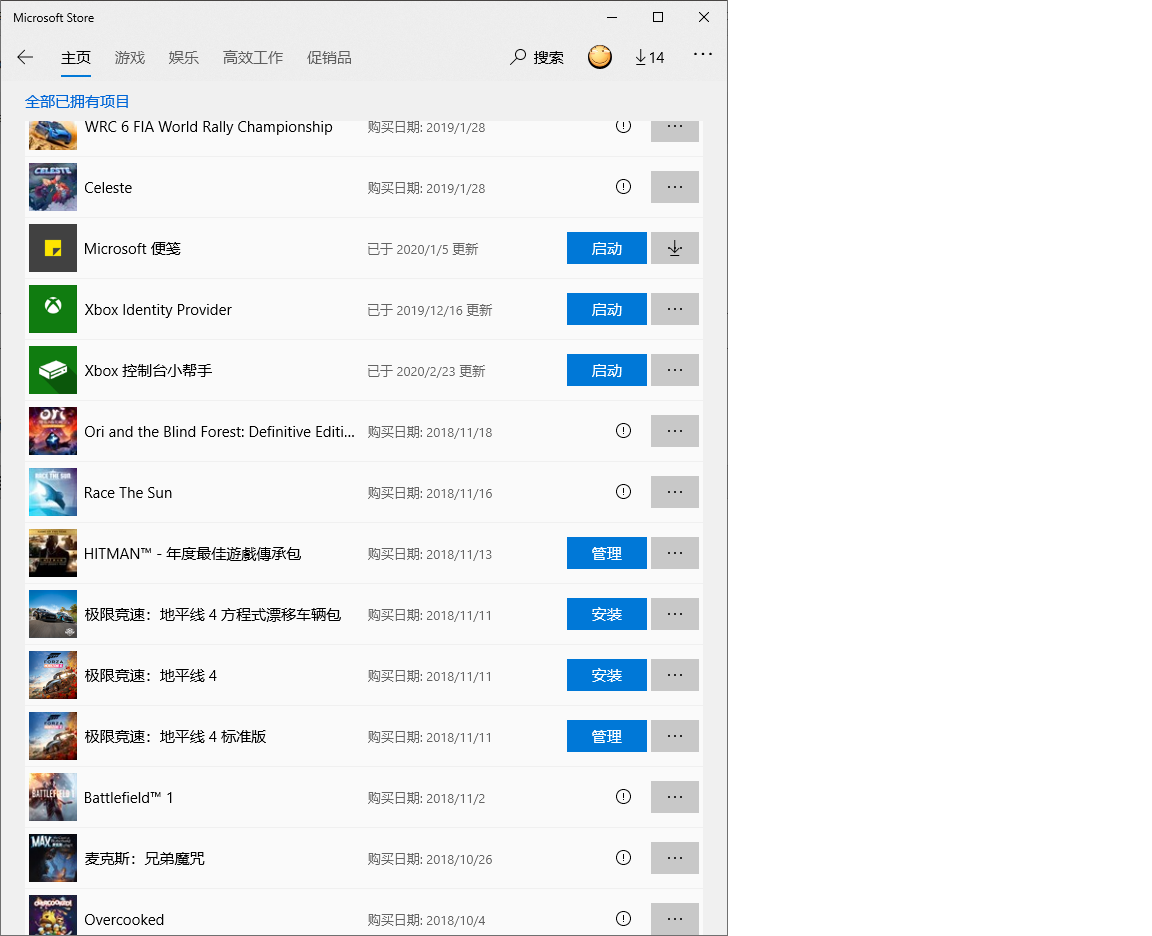
Task: Switch to the 促销品 tab
Action: [x=329, y=58]
